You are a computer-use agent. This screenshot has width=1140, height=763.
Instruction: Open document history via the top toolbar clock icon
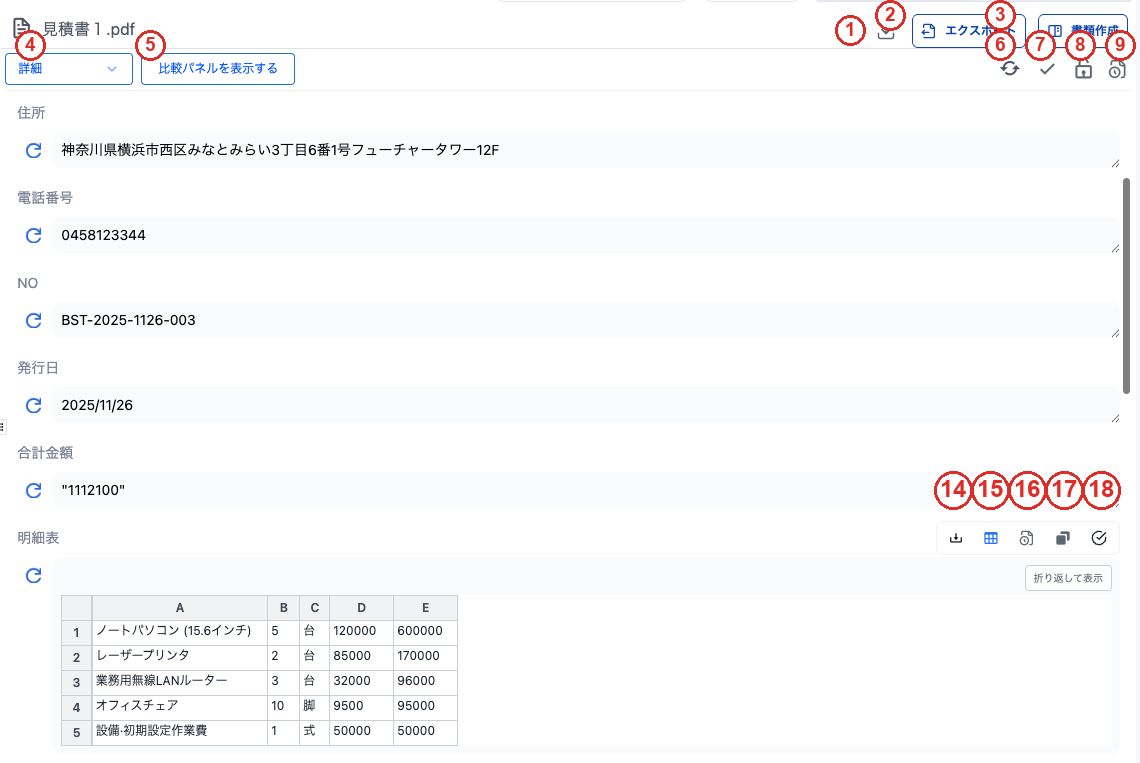click(1117, 69)
